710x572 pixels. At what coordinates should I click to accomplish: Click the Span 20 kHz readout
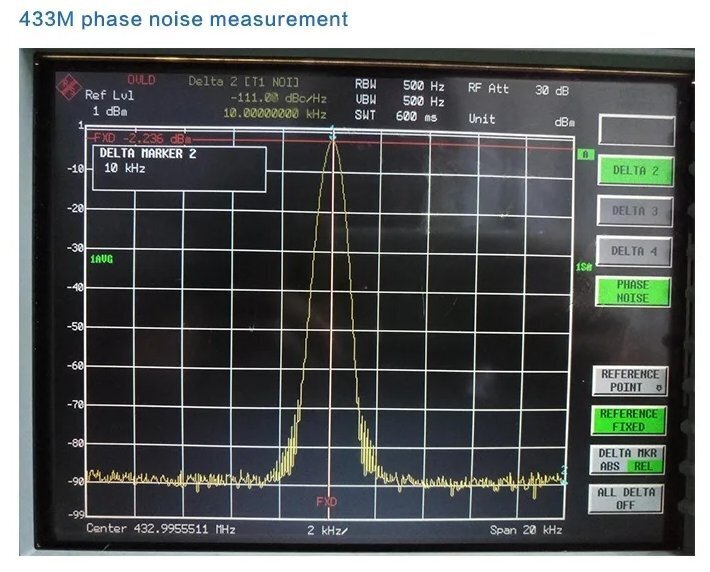tap(525, 529)
